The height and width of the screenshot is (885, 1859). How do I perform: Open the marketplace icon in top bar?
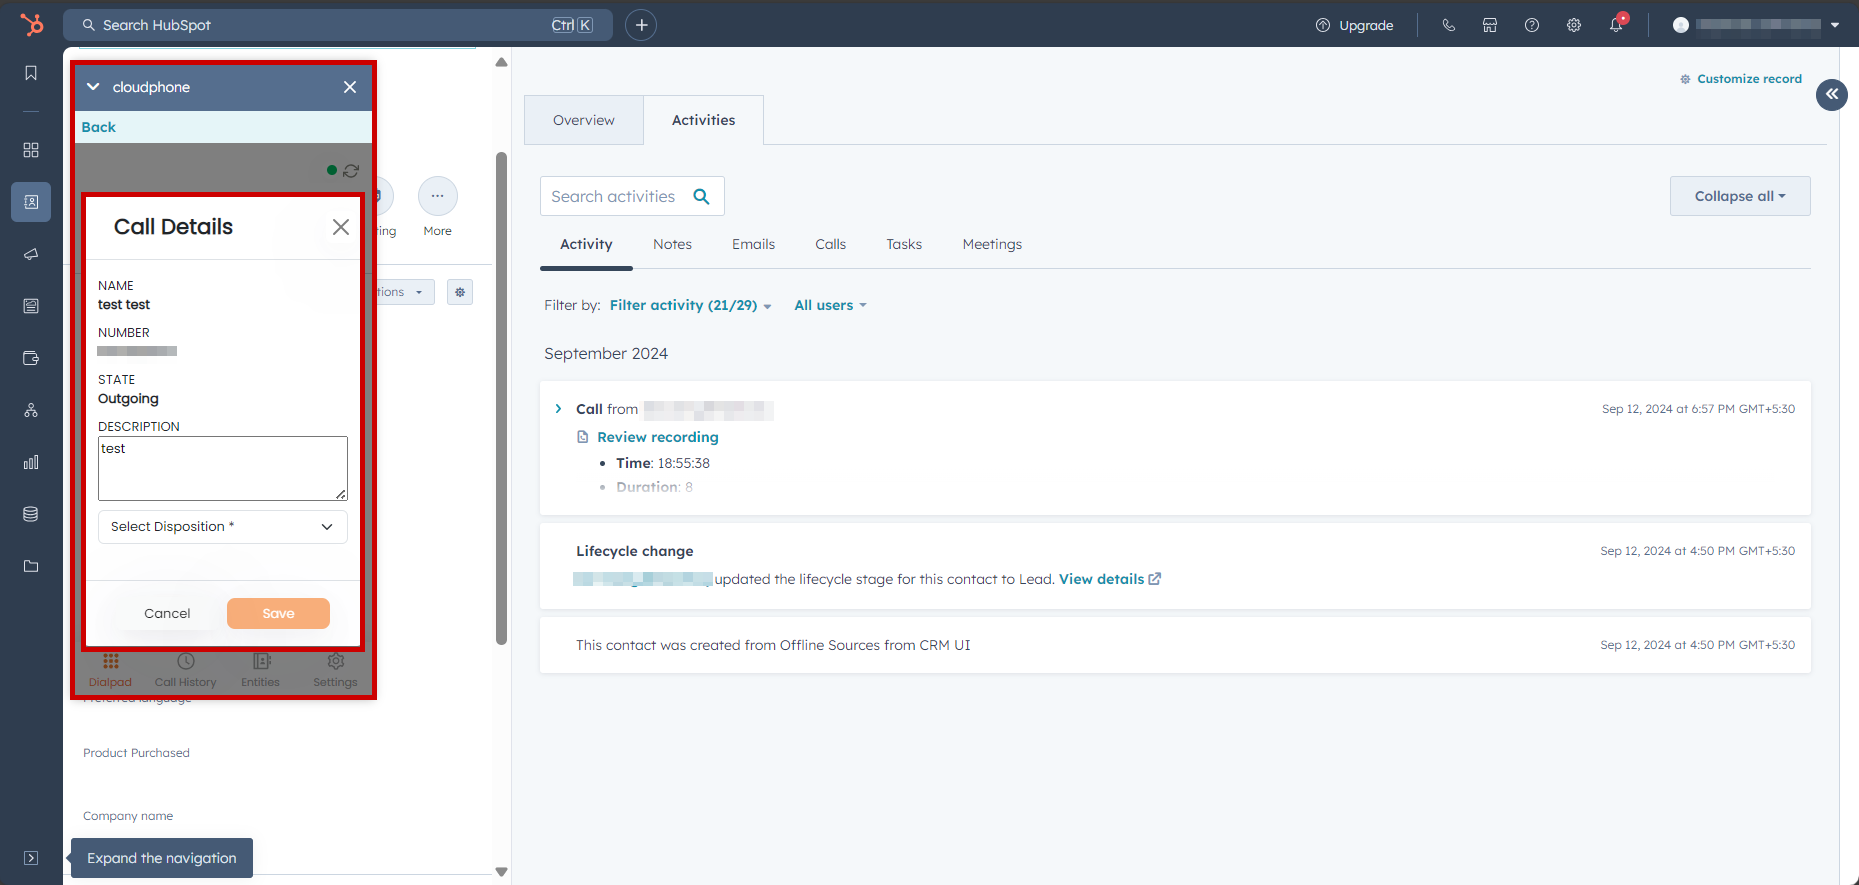(x=1490, y=25)
